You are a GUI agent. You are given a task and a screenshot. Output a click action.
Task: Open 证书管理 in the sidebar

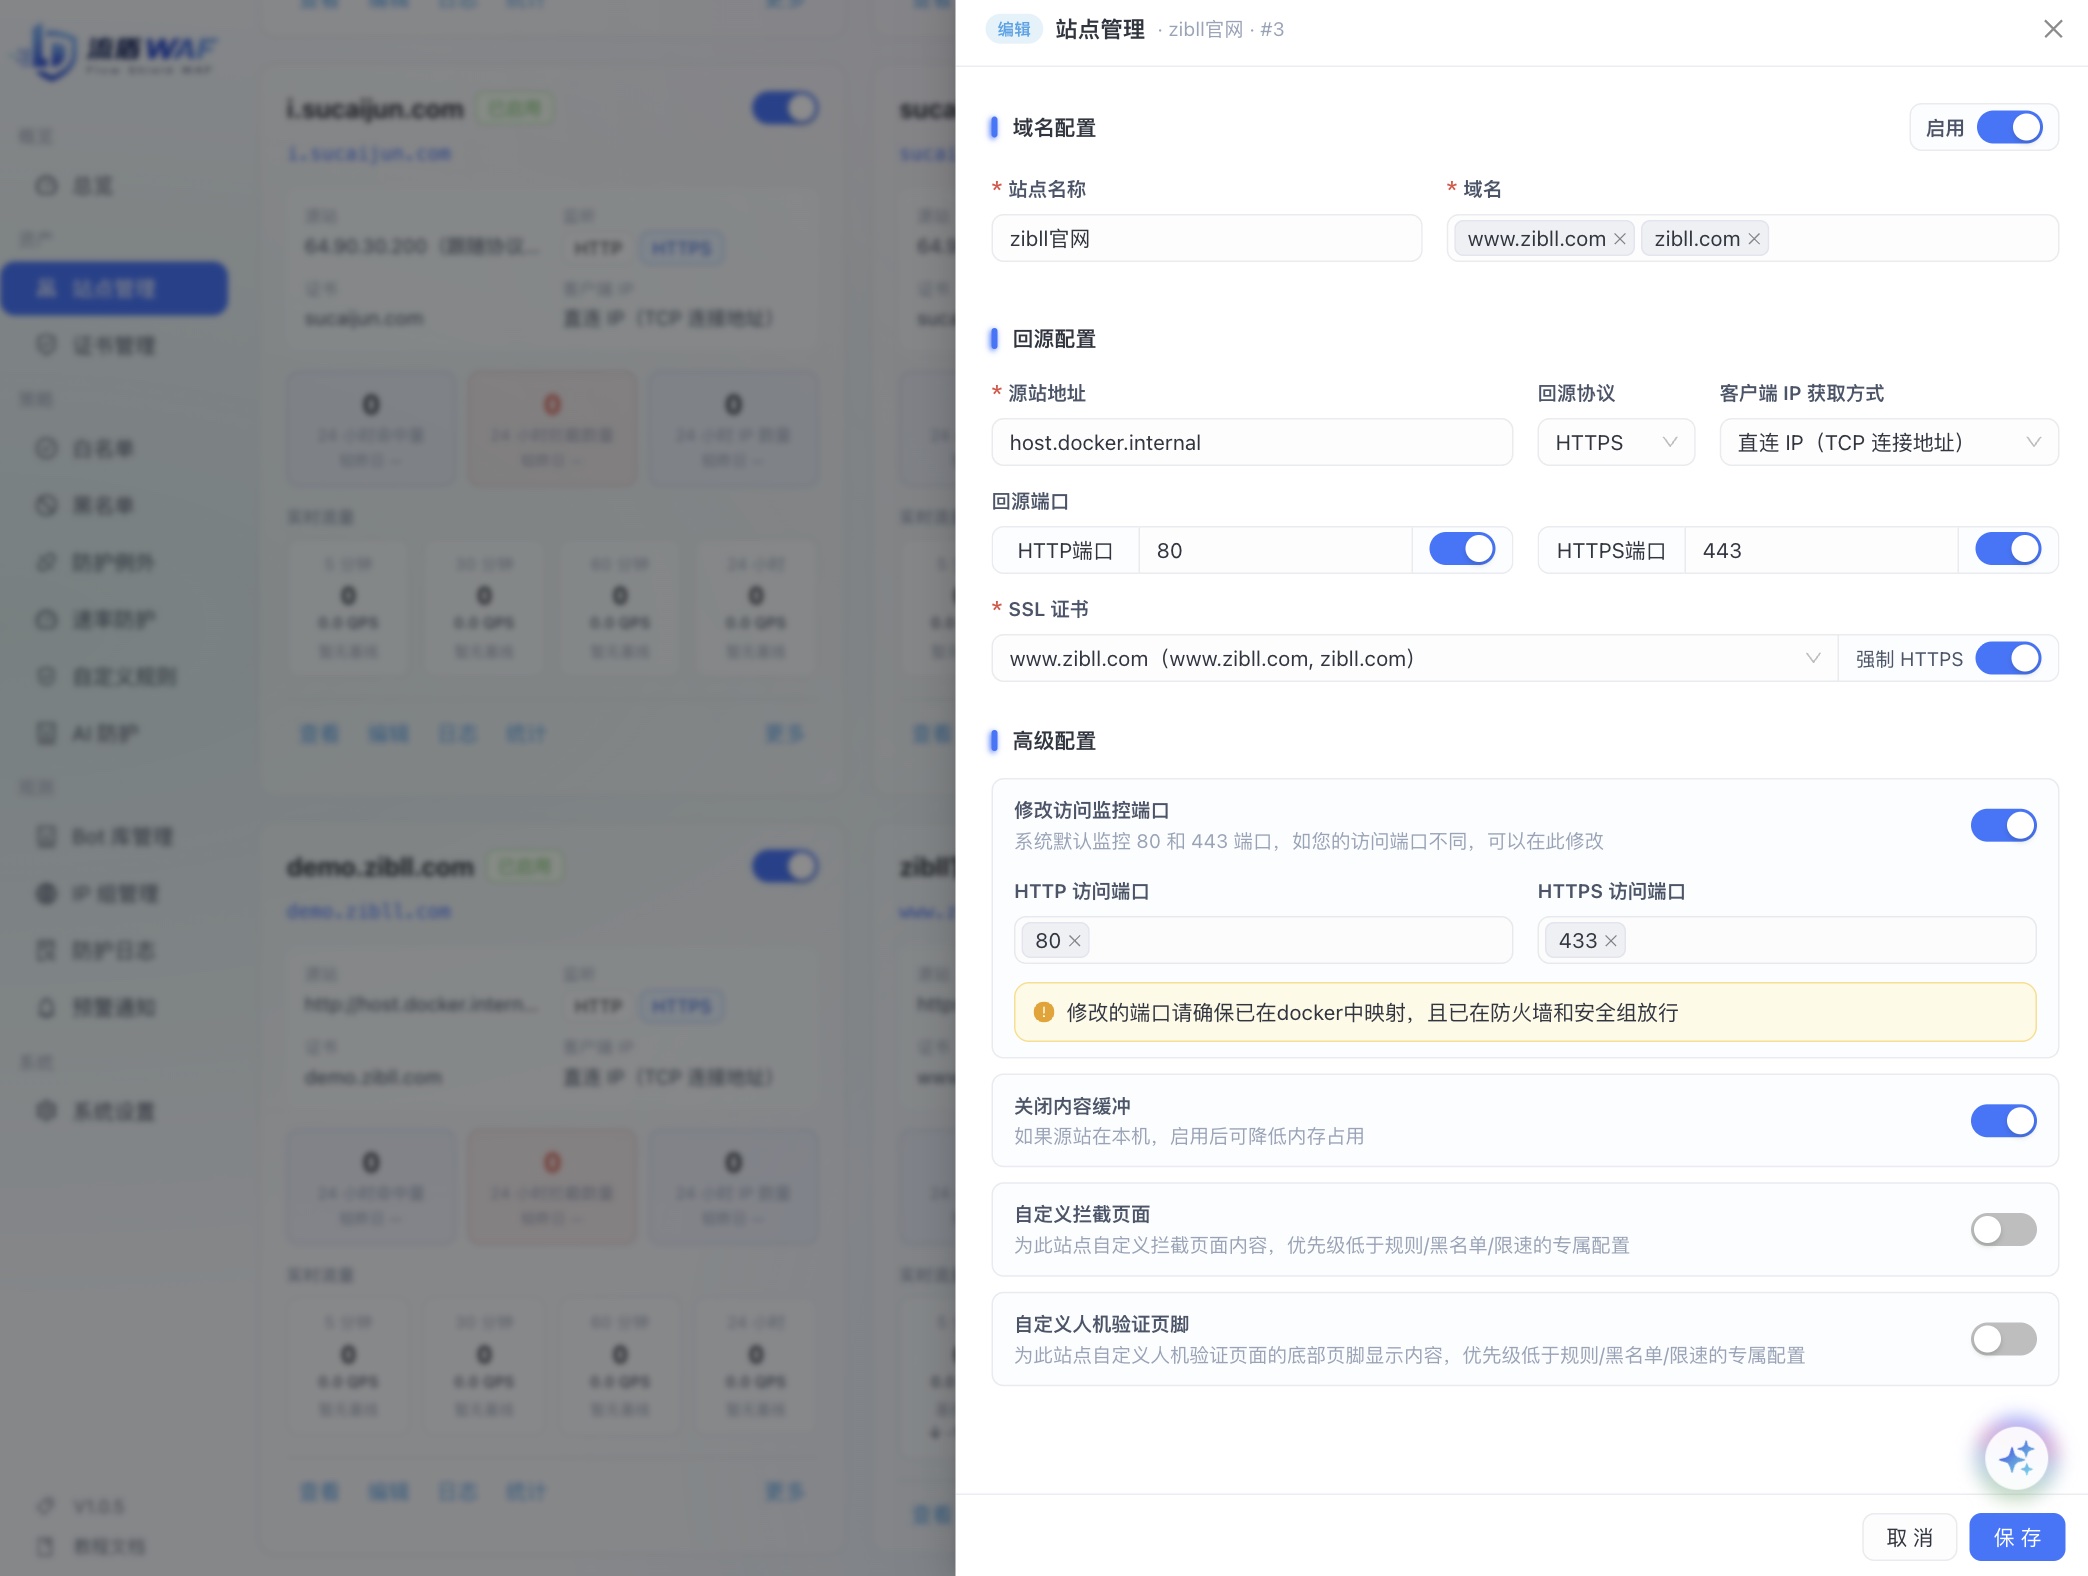pos(115,346)
